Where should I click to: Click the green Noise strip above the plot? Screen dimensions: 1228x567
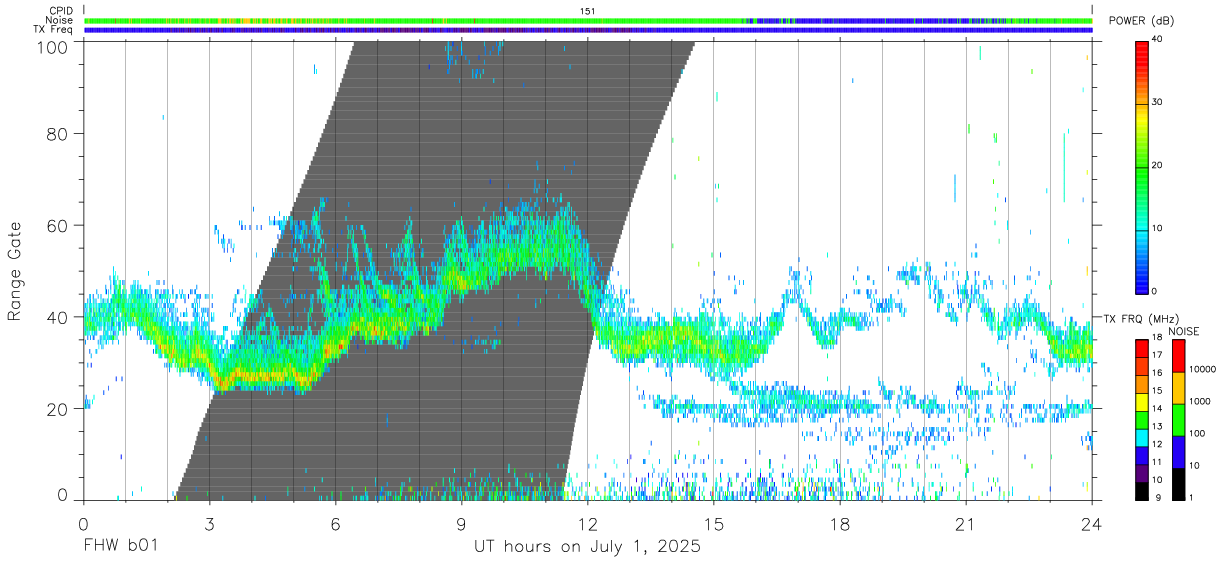tap(588, 20)
